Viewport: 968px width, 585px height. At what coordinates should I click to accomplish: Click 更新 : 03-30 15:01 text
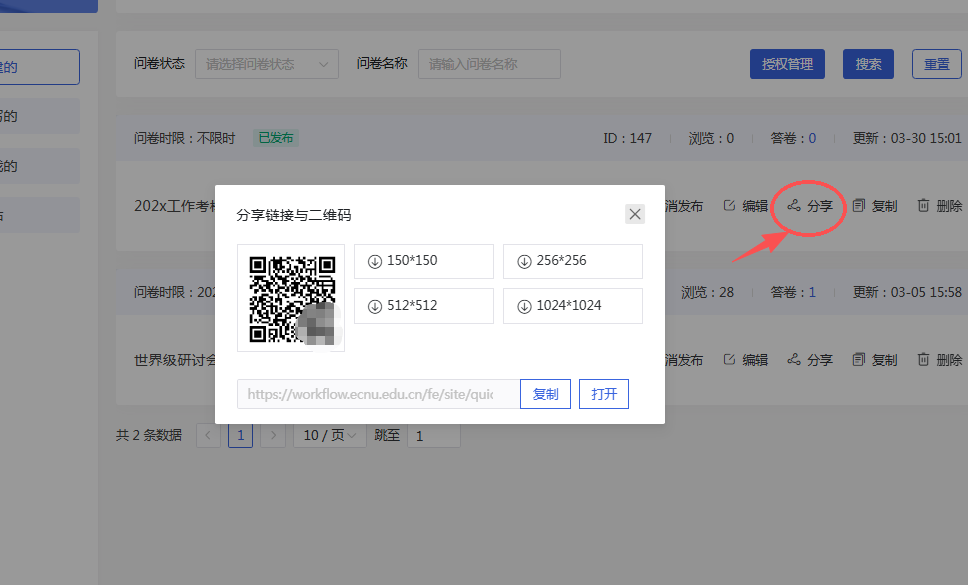click(907, 138)
